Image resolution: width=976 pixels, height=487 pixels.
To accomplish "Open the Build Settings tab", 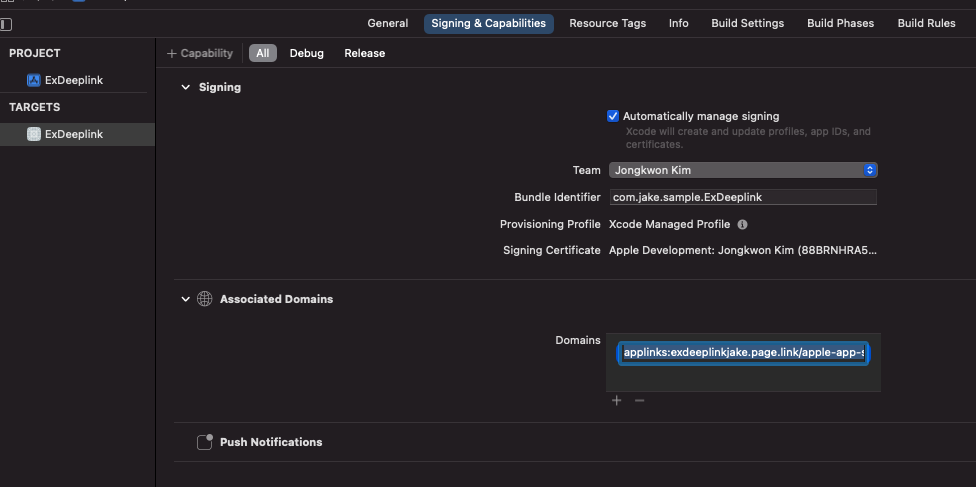I will coord(748,23).
